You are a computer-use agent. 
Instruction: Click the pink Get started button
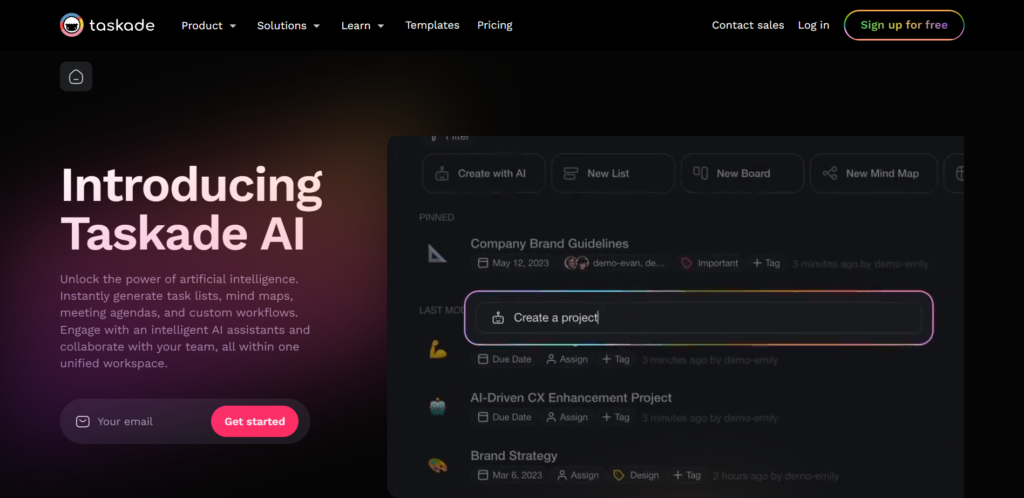point(255,422)
